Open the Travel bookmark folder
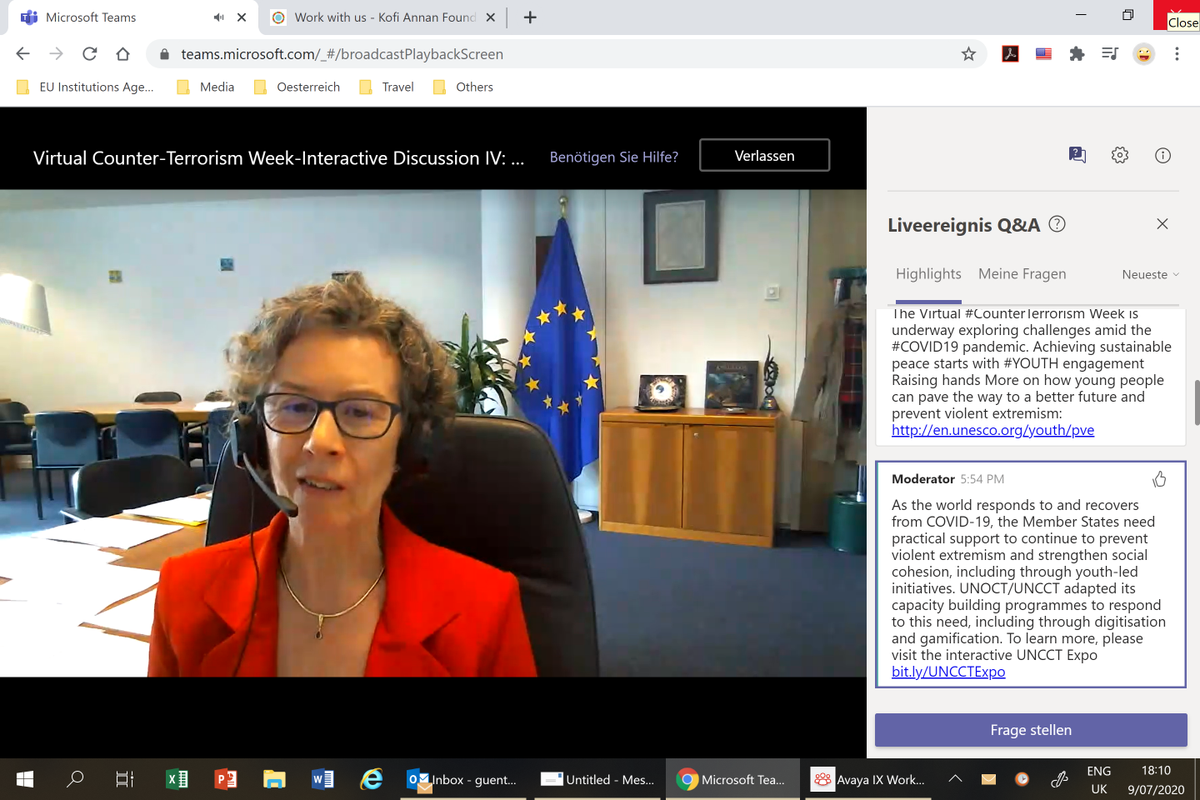The image size is (1200, 800). (387, 87)
